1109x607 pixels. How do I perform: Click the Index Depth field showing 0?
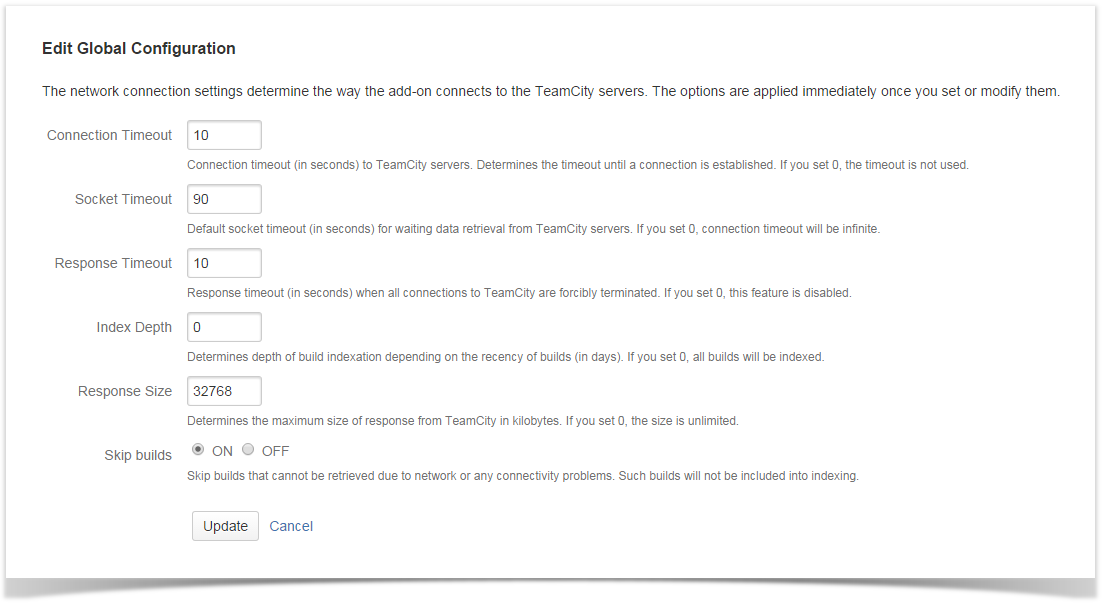[x=224, y=327]
